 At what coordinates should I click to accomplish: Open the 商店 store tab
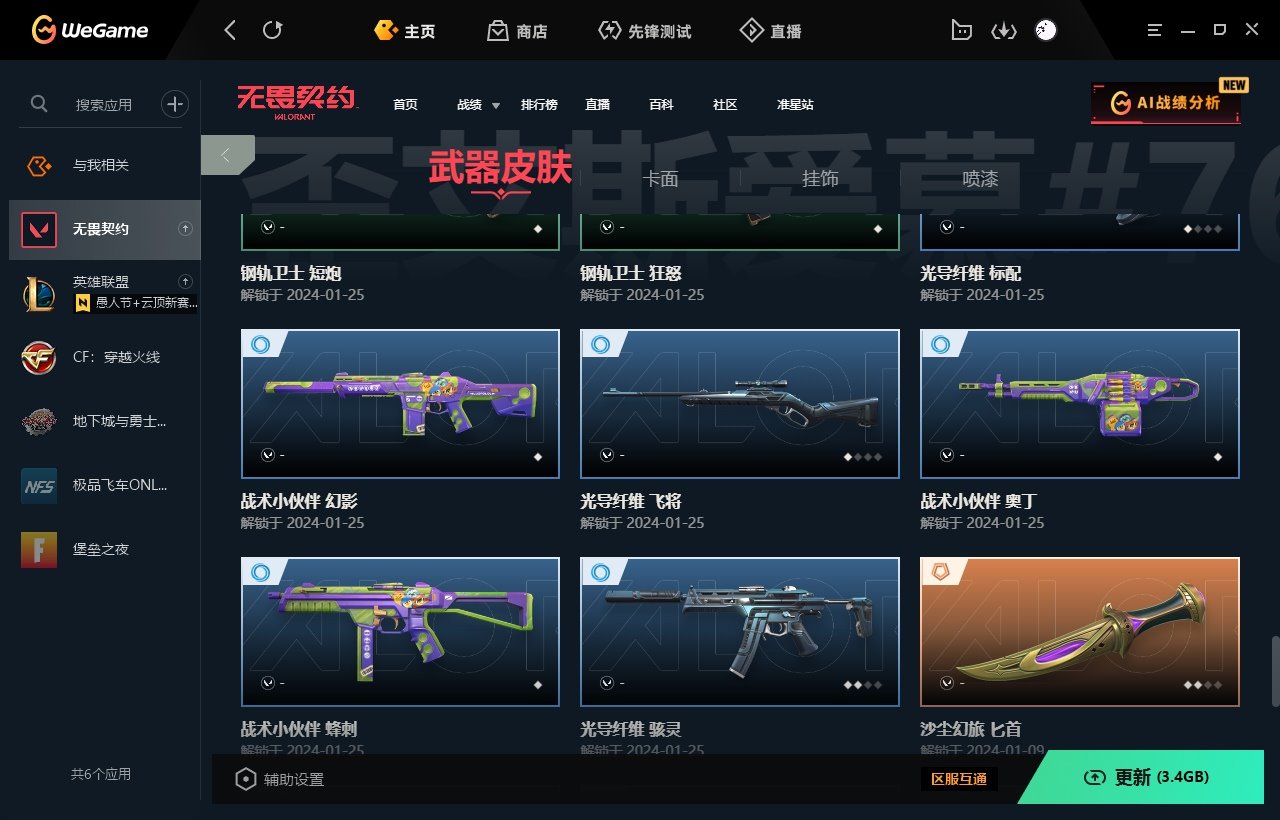tap(518, 31)
